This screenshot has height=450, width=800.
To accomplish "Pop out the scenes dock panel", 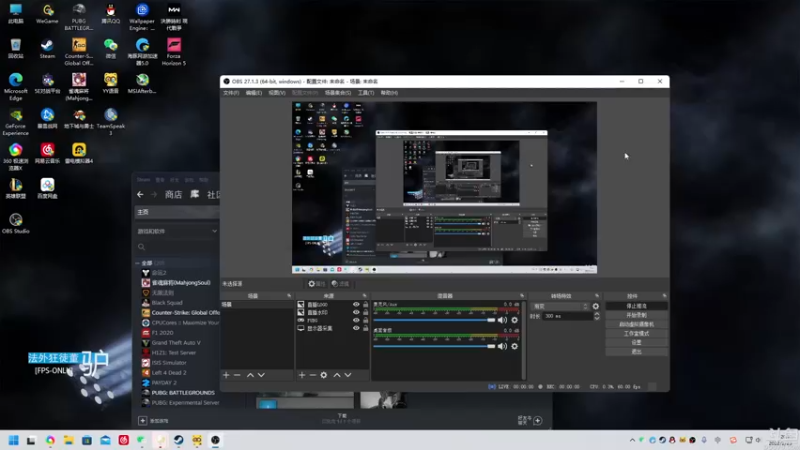I will click(x=289, y=296).
